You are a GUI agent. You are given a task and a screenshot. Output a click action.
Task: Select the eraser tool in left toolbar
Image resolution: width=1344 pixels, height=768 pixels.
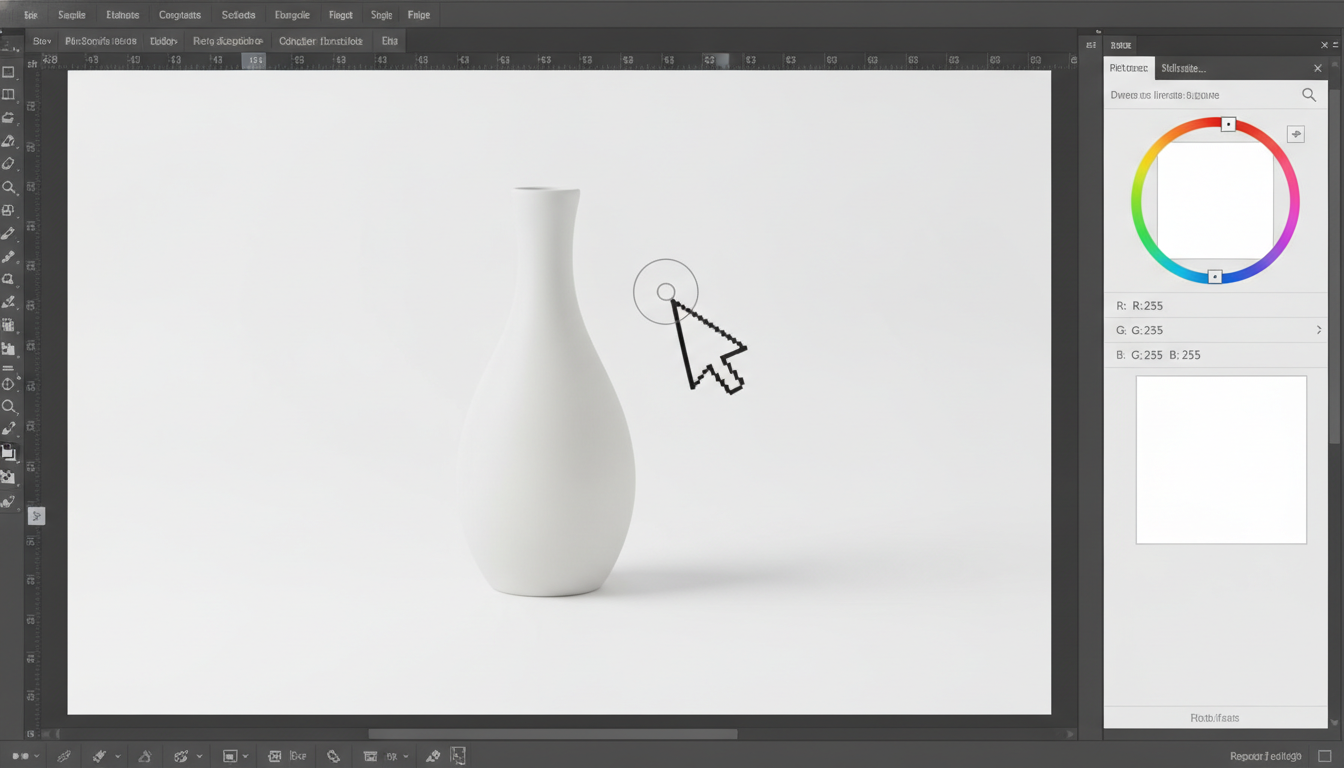9,164
